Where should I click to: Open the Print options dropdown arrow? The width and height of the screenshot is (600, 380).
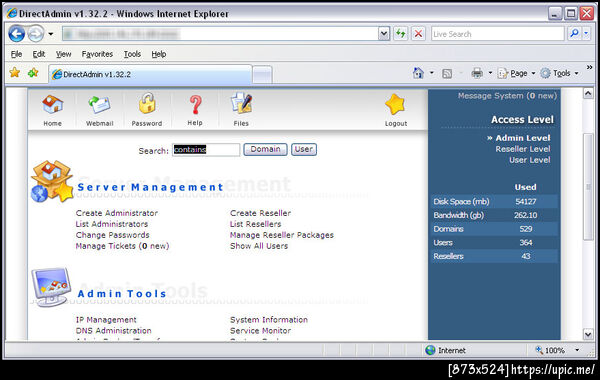pos(490,73)
